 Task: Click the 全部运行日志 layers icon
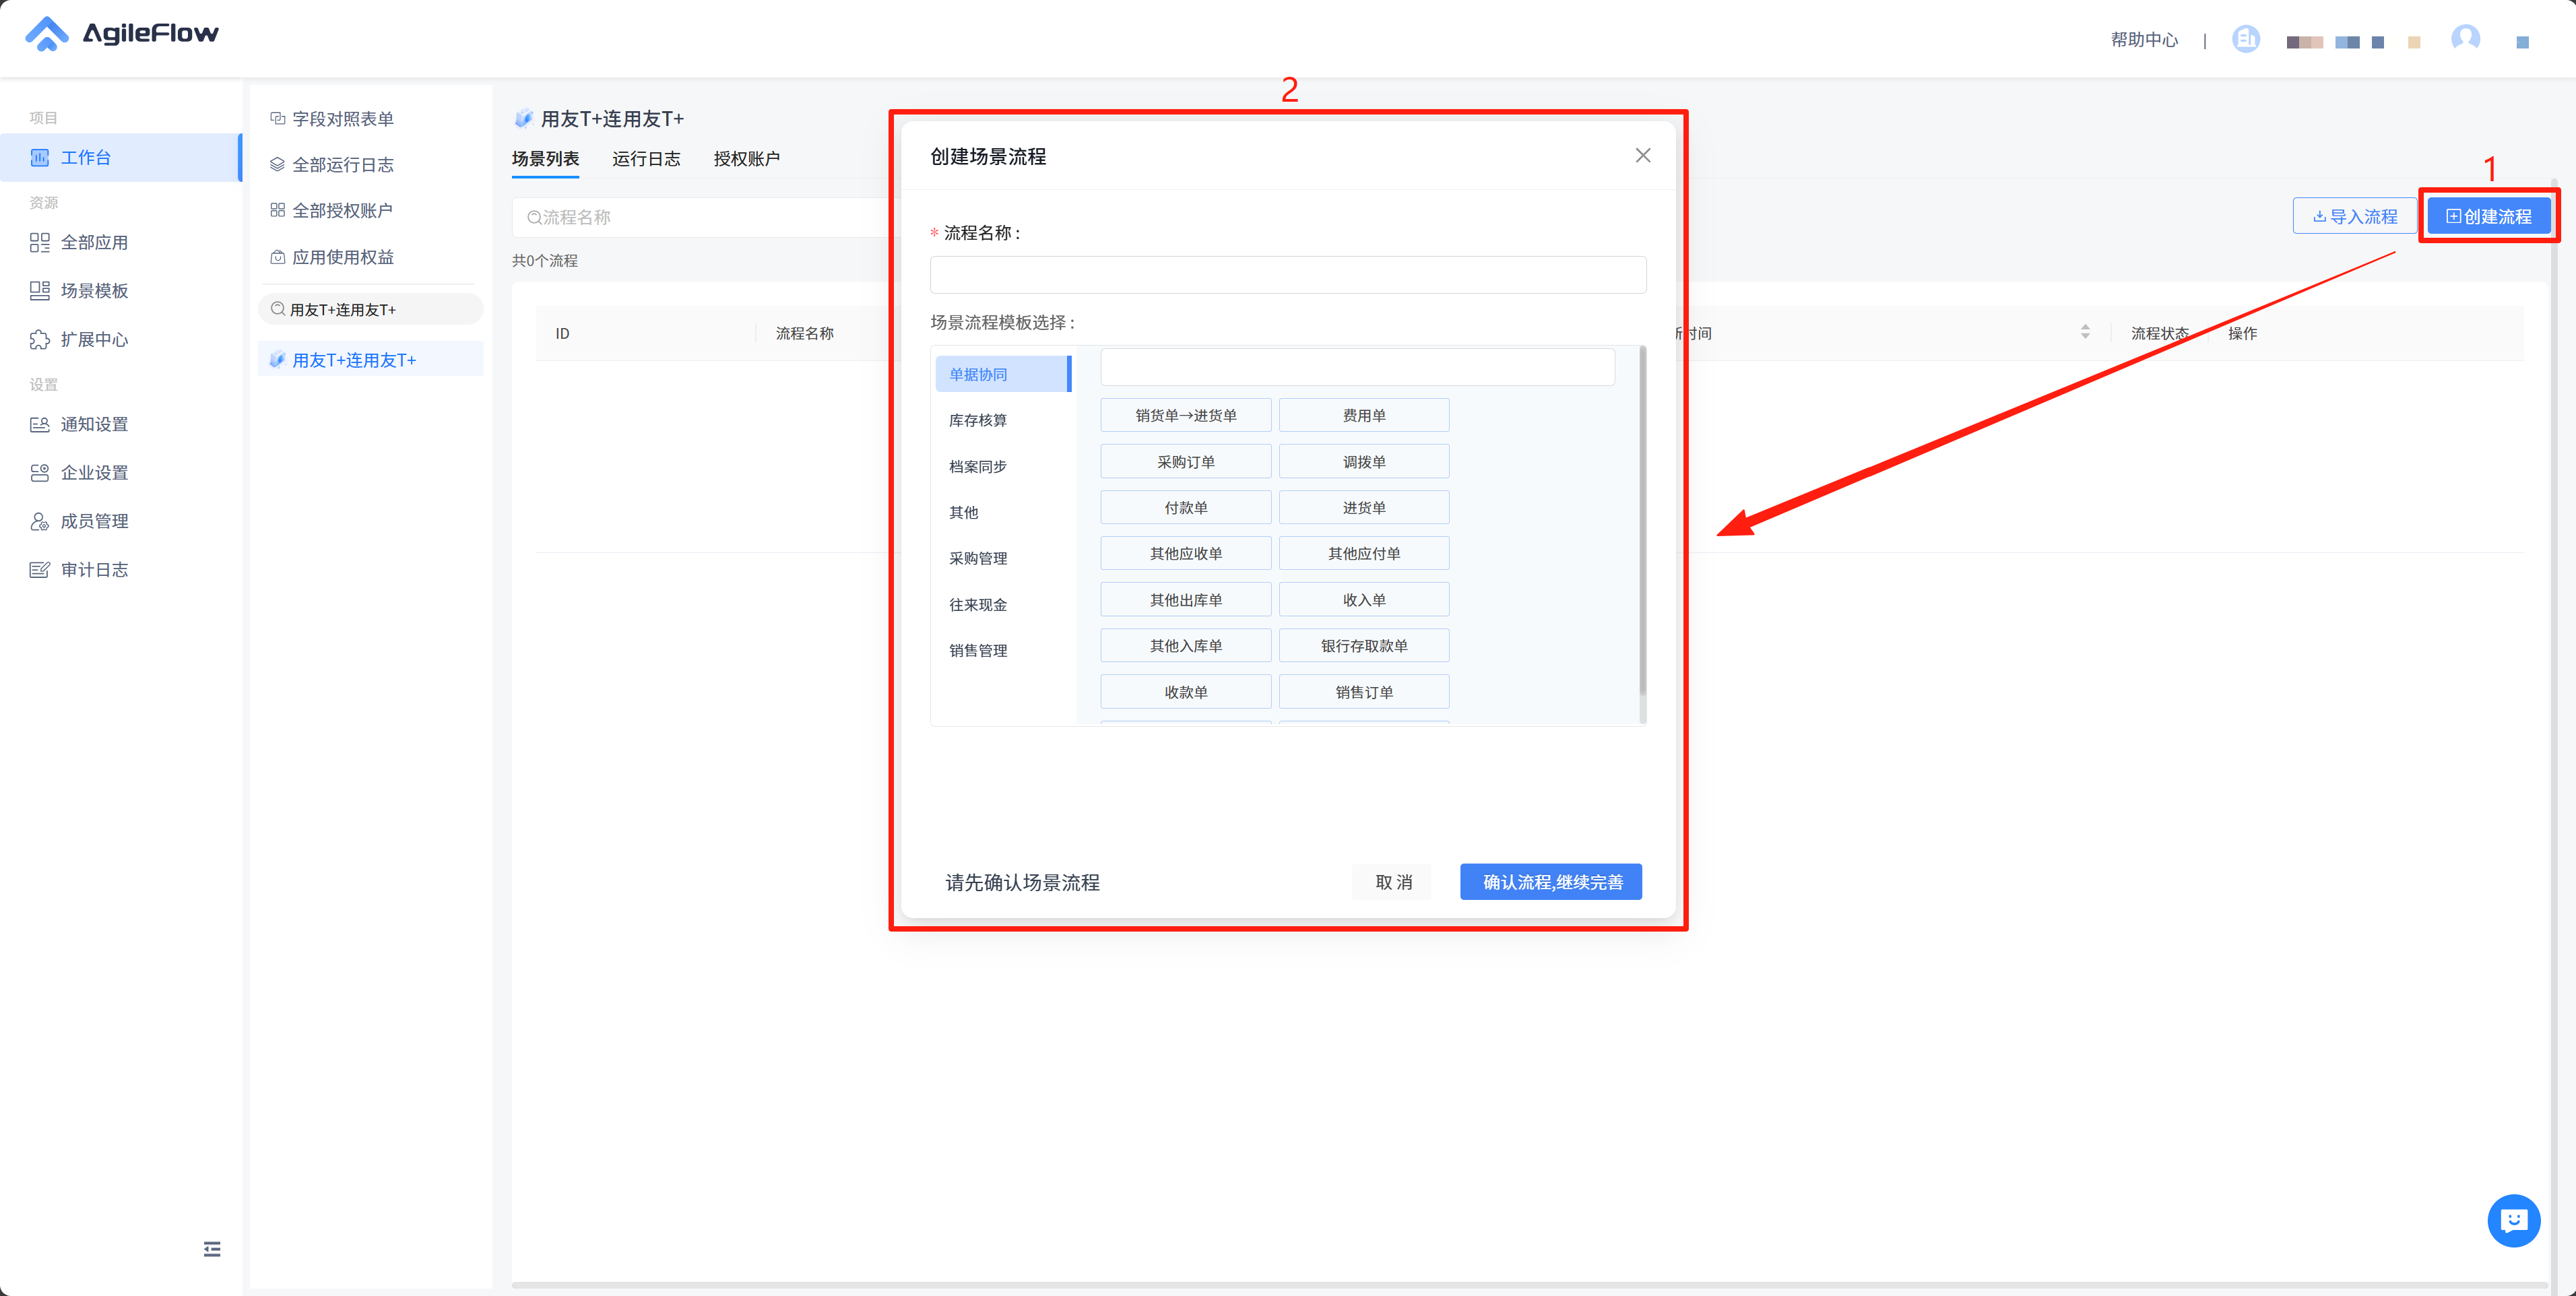point(278,164)
